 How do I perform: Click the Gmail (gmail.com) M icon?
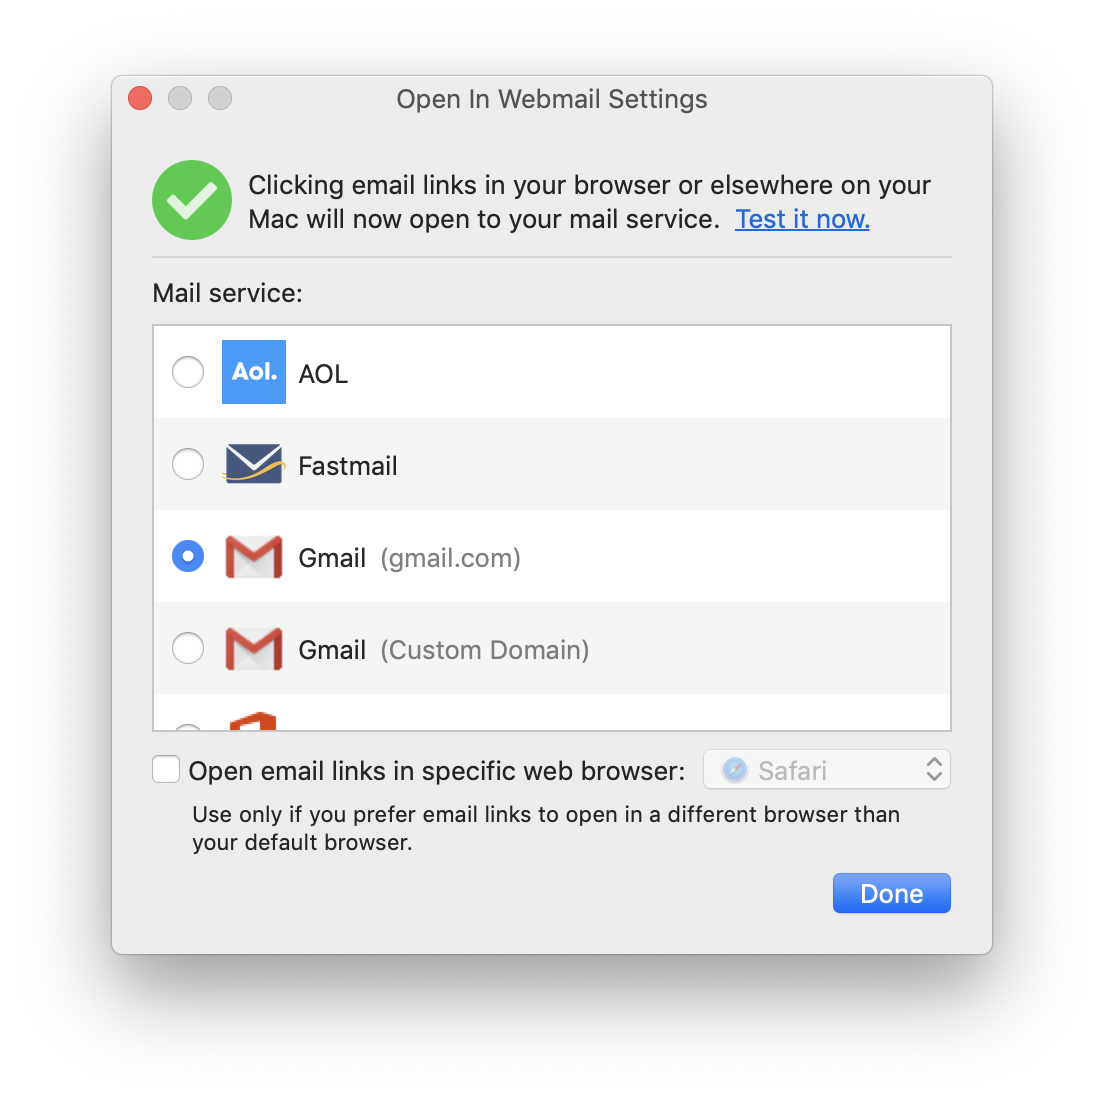[253, 557]
